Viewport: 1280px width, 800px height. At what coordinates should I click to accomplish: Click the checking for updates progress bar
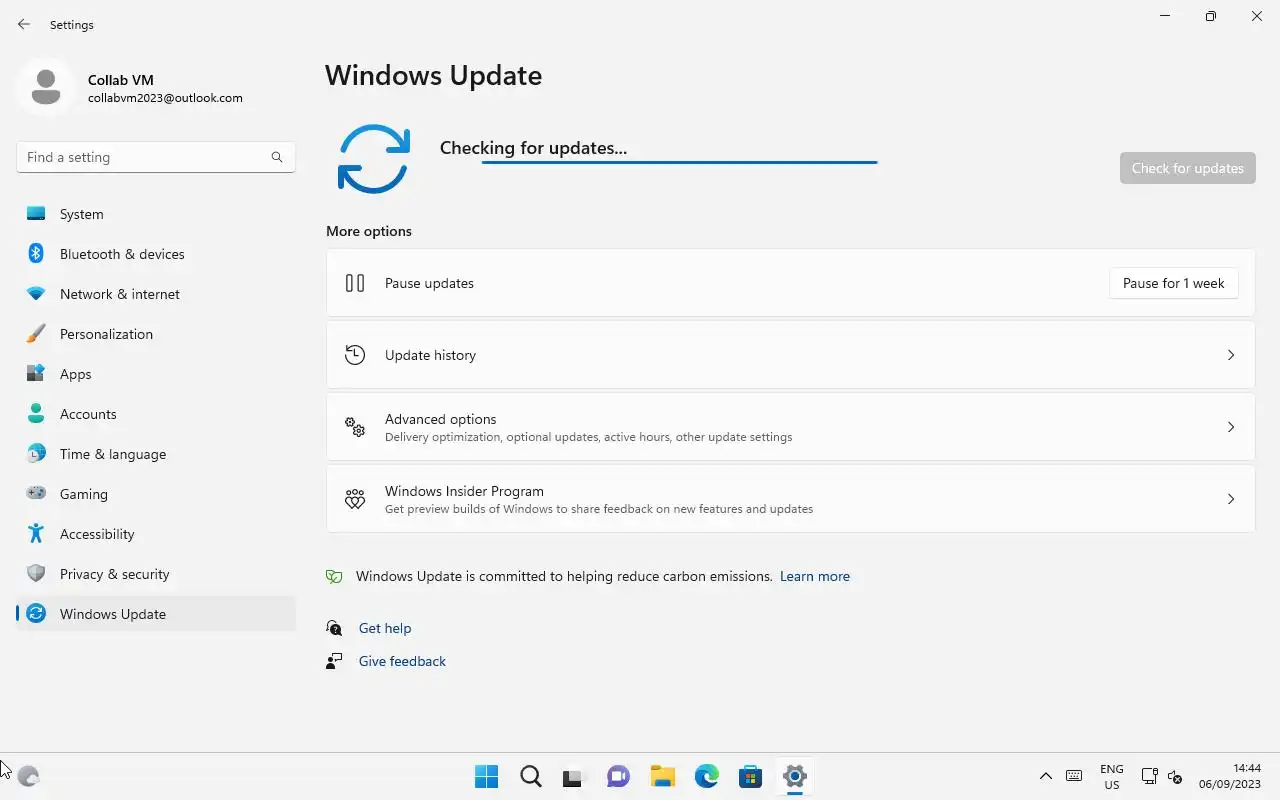679,162
